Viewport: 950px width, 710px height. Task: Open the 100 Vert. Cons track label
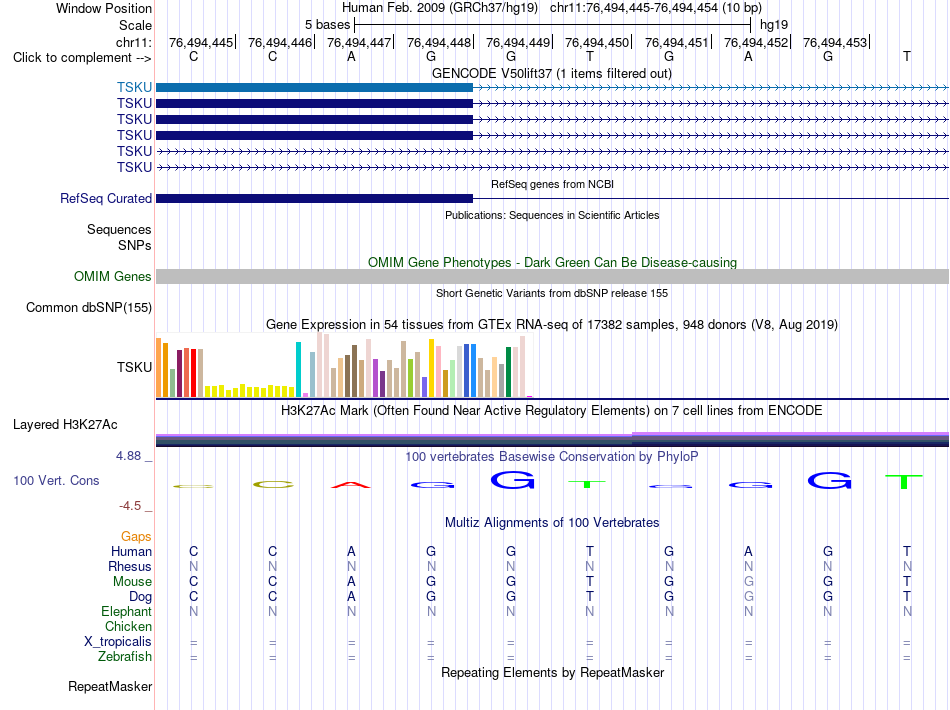tap(56, 480)
